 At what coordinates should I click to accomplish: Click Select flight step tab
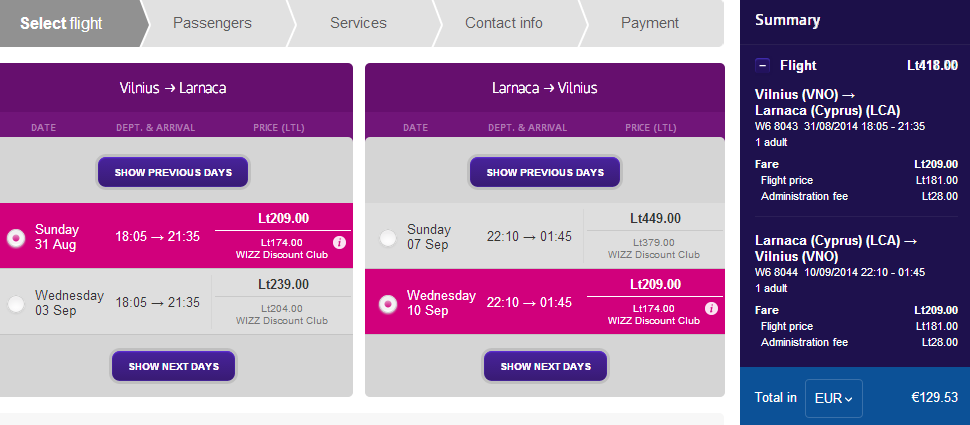pyautogui.click(x=62, y=23)
